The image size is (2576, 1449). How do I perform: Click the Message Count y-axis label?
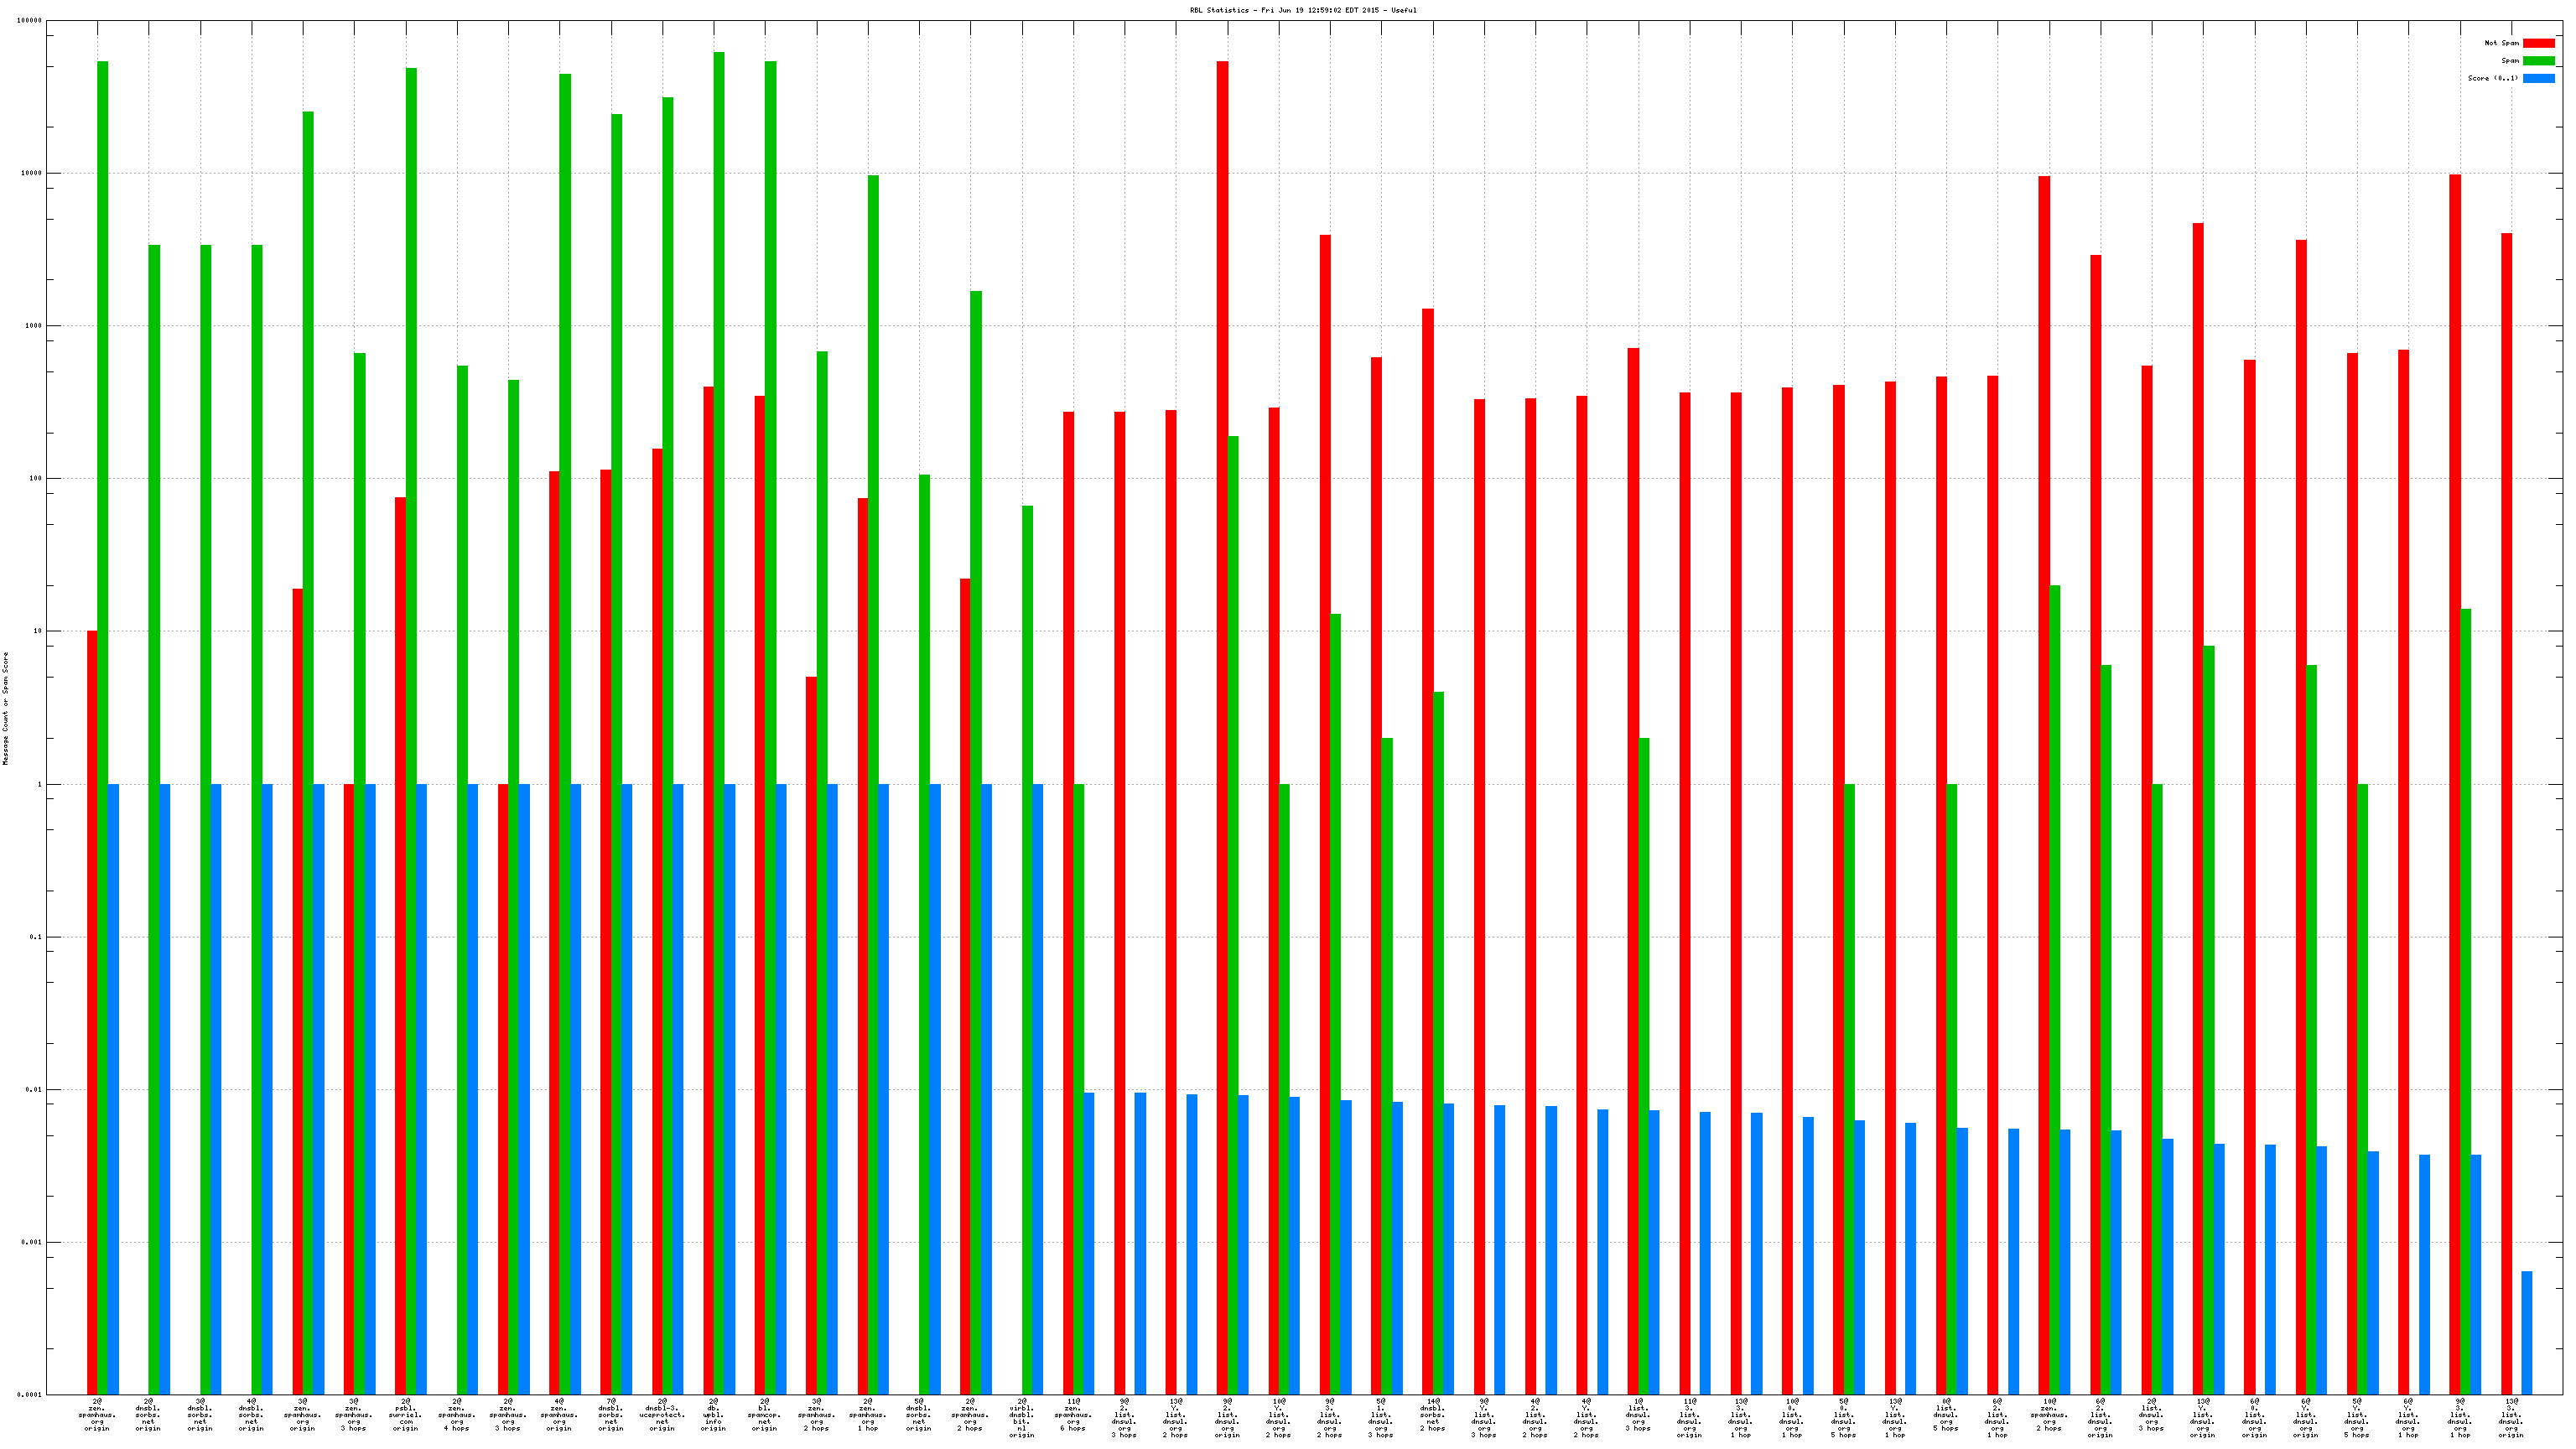(5, 708)
